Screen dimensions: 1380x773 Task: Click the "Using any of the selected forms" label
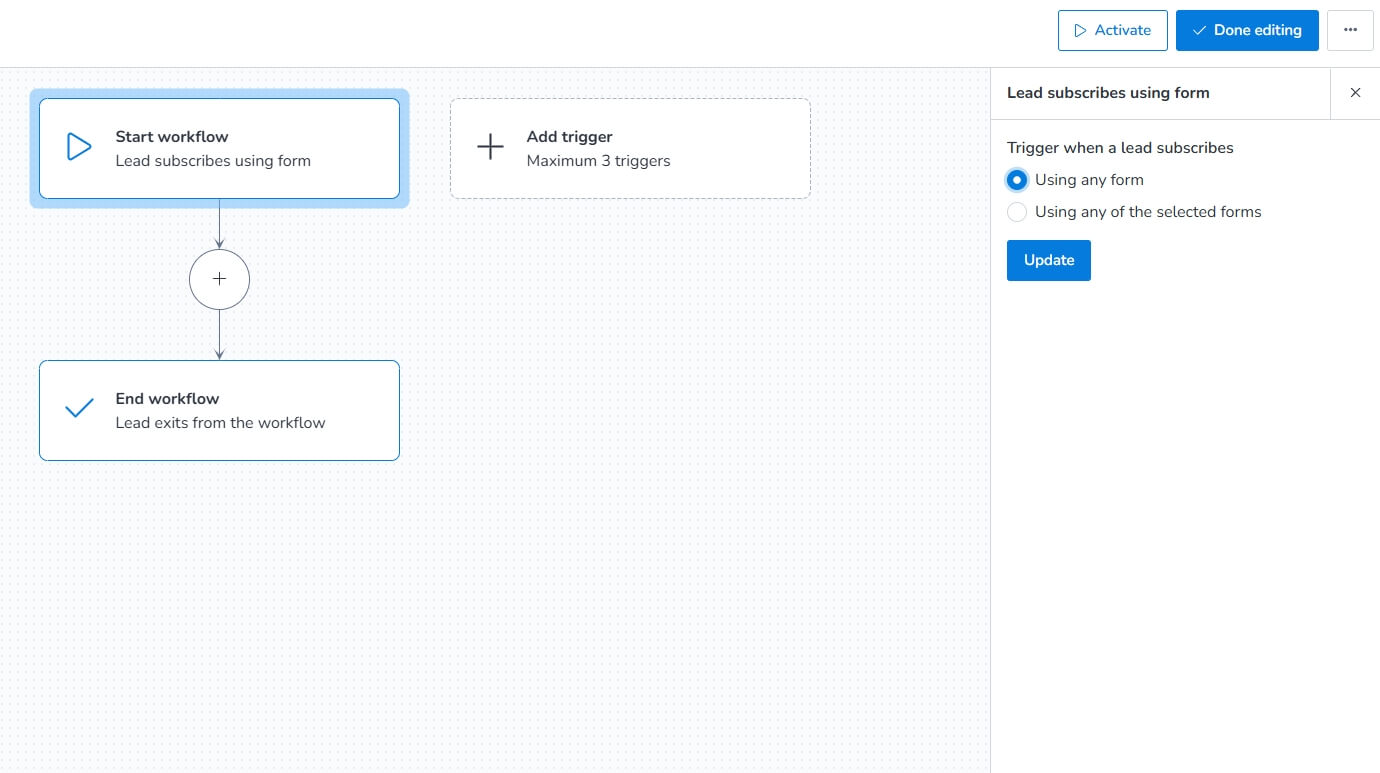coord(1148,212)
